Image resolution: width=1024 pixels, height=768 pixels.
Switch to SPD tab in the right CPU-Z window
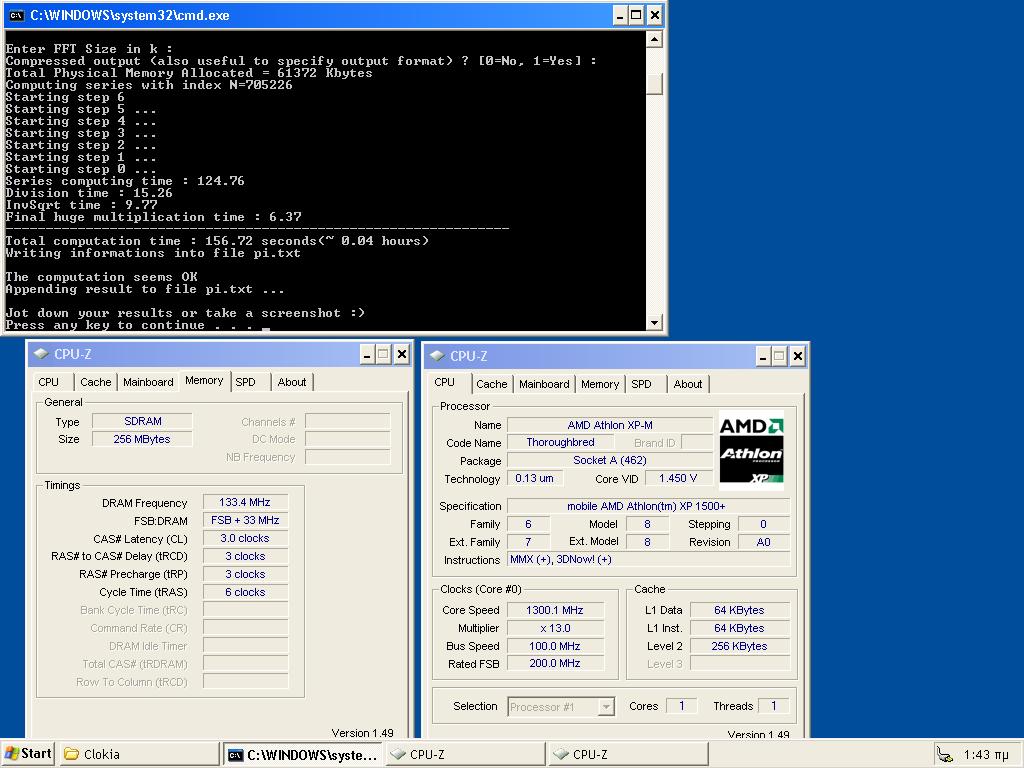click(641, 384)
